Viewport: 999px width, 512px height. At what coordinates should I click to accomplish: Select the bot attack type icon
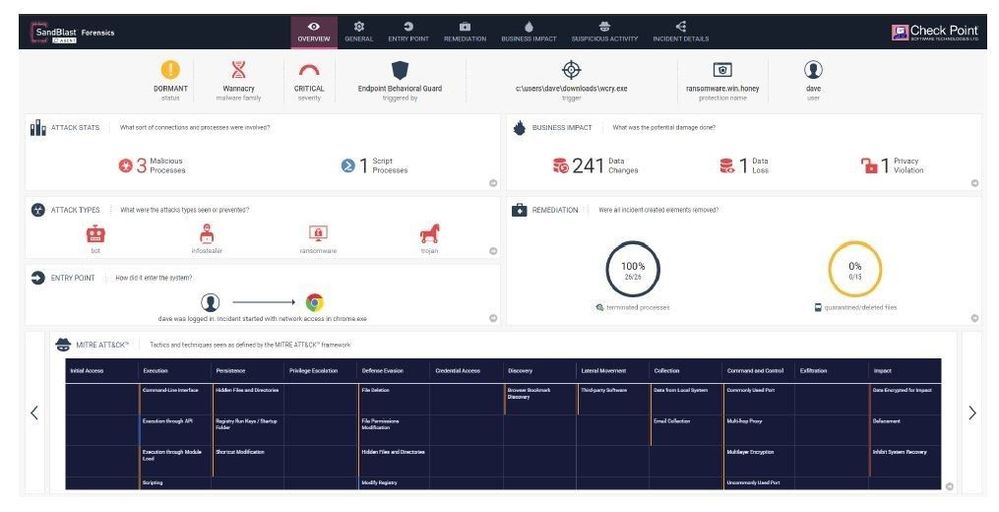coord(96,234)
